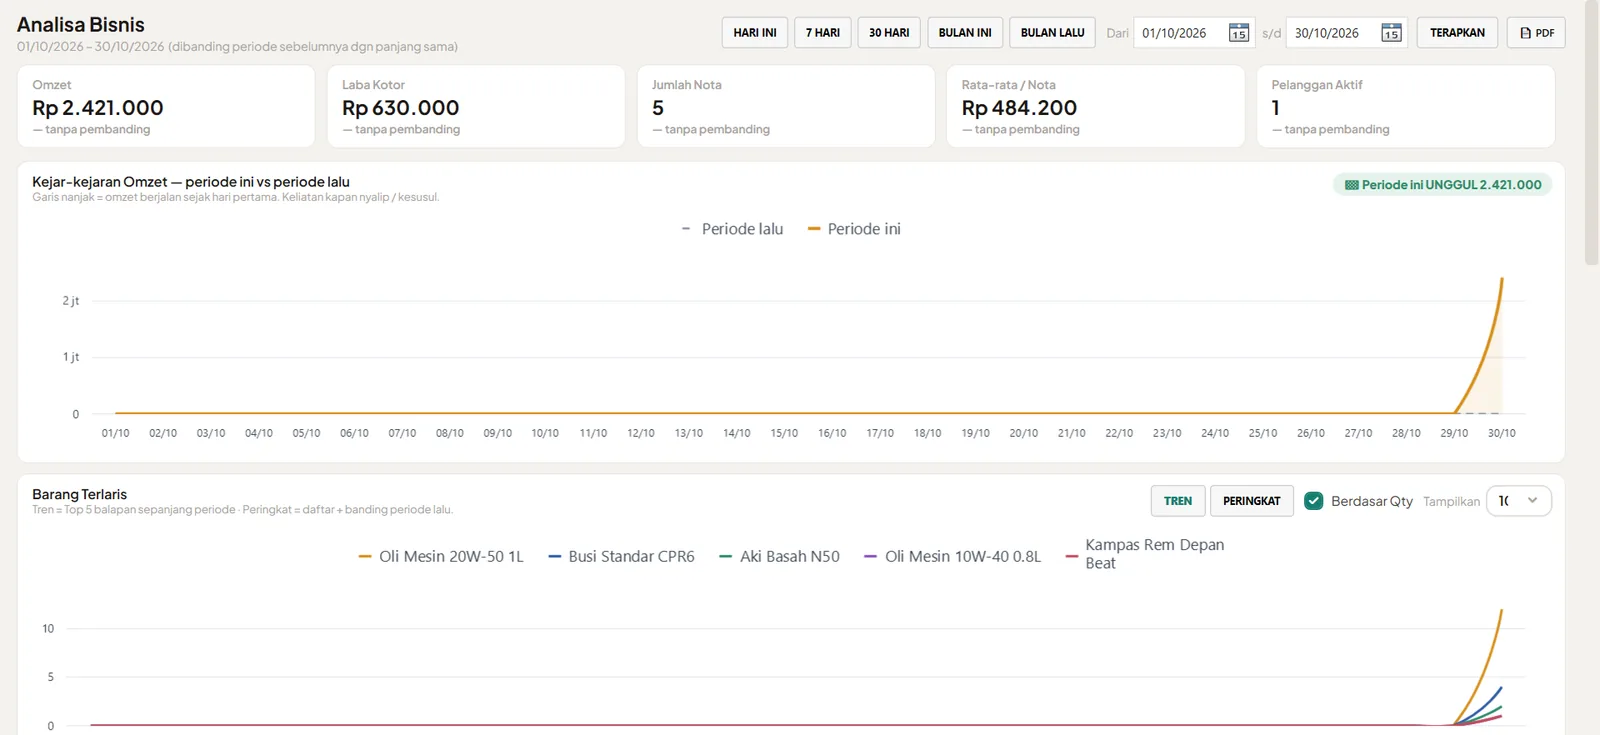Toggle Aki Basah N50 legend marker
The height and width of the screenshot is (735, 1600).
click(x=726, y=557)
